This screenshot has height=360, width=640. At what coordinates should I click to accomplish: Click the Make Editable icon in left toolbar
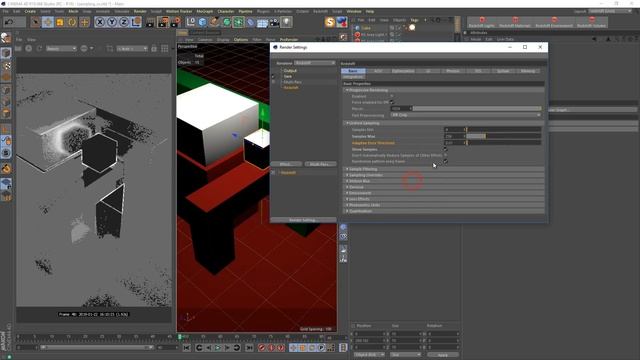(6, 38)
